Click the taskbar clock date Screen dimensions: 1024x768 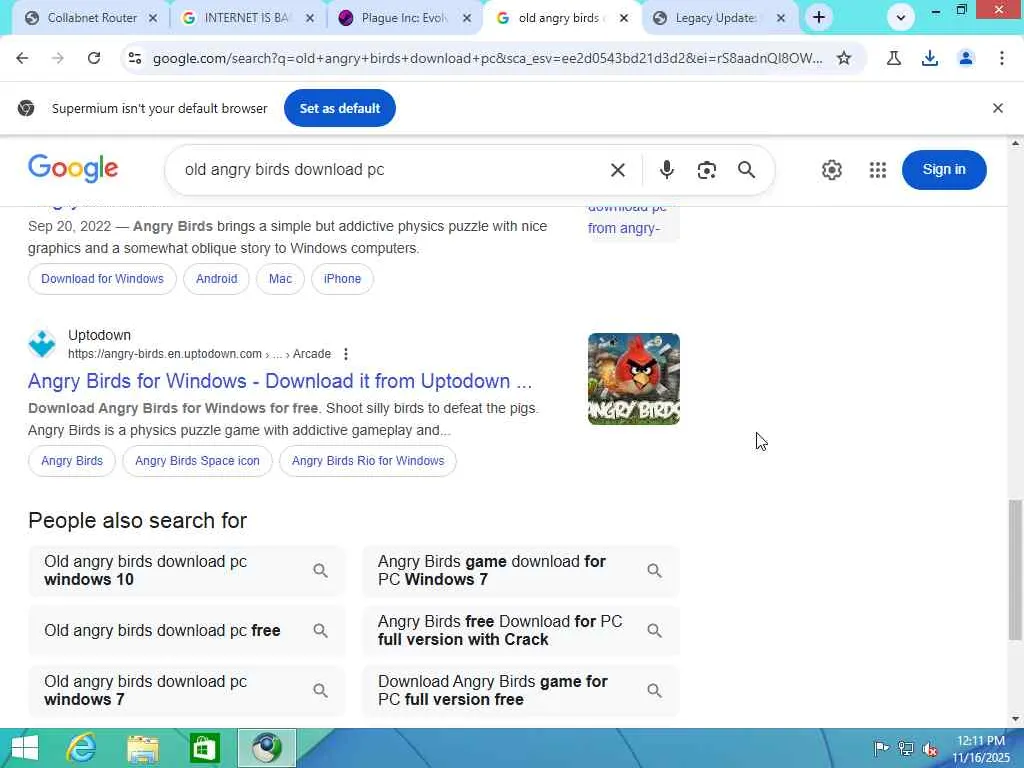980,749
